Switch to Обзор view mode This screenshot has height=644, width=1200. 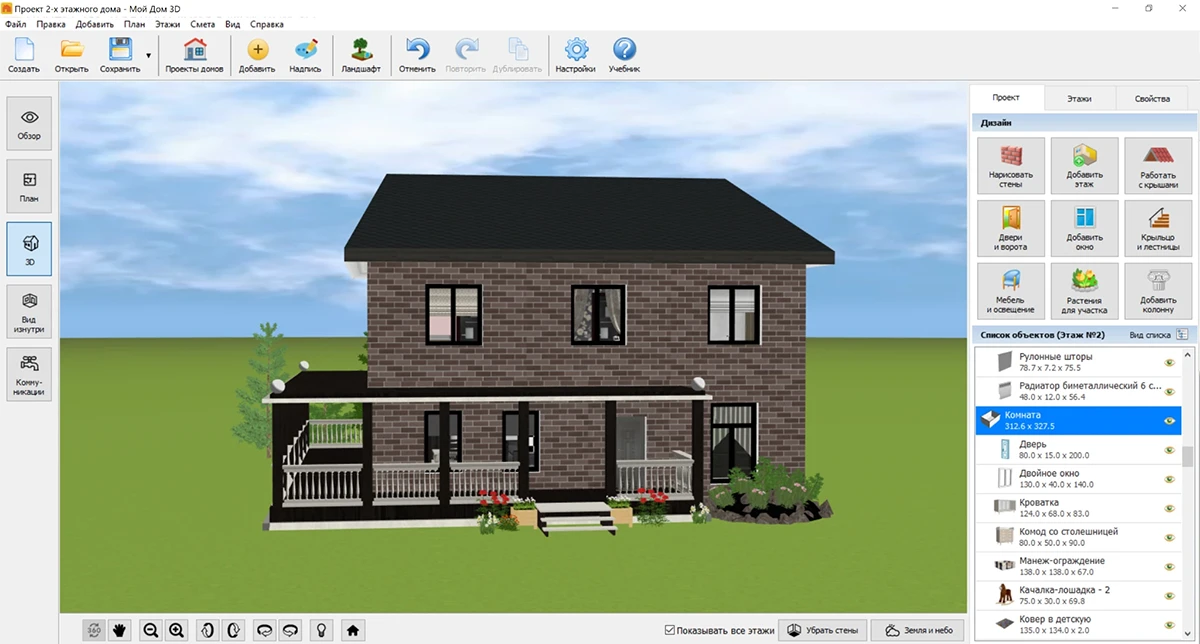click(x=29, y=124)
